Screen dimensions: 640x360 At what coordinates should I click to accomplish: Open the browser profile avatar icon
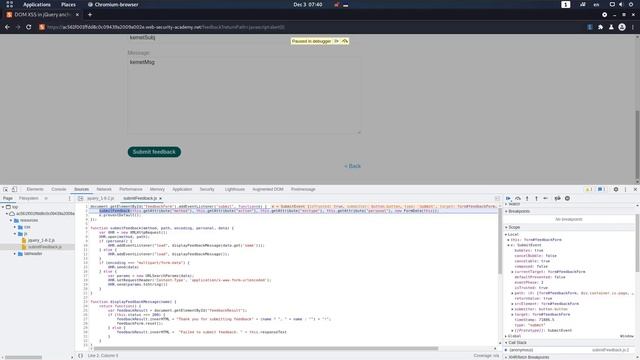pos(622,27)
